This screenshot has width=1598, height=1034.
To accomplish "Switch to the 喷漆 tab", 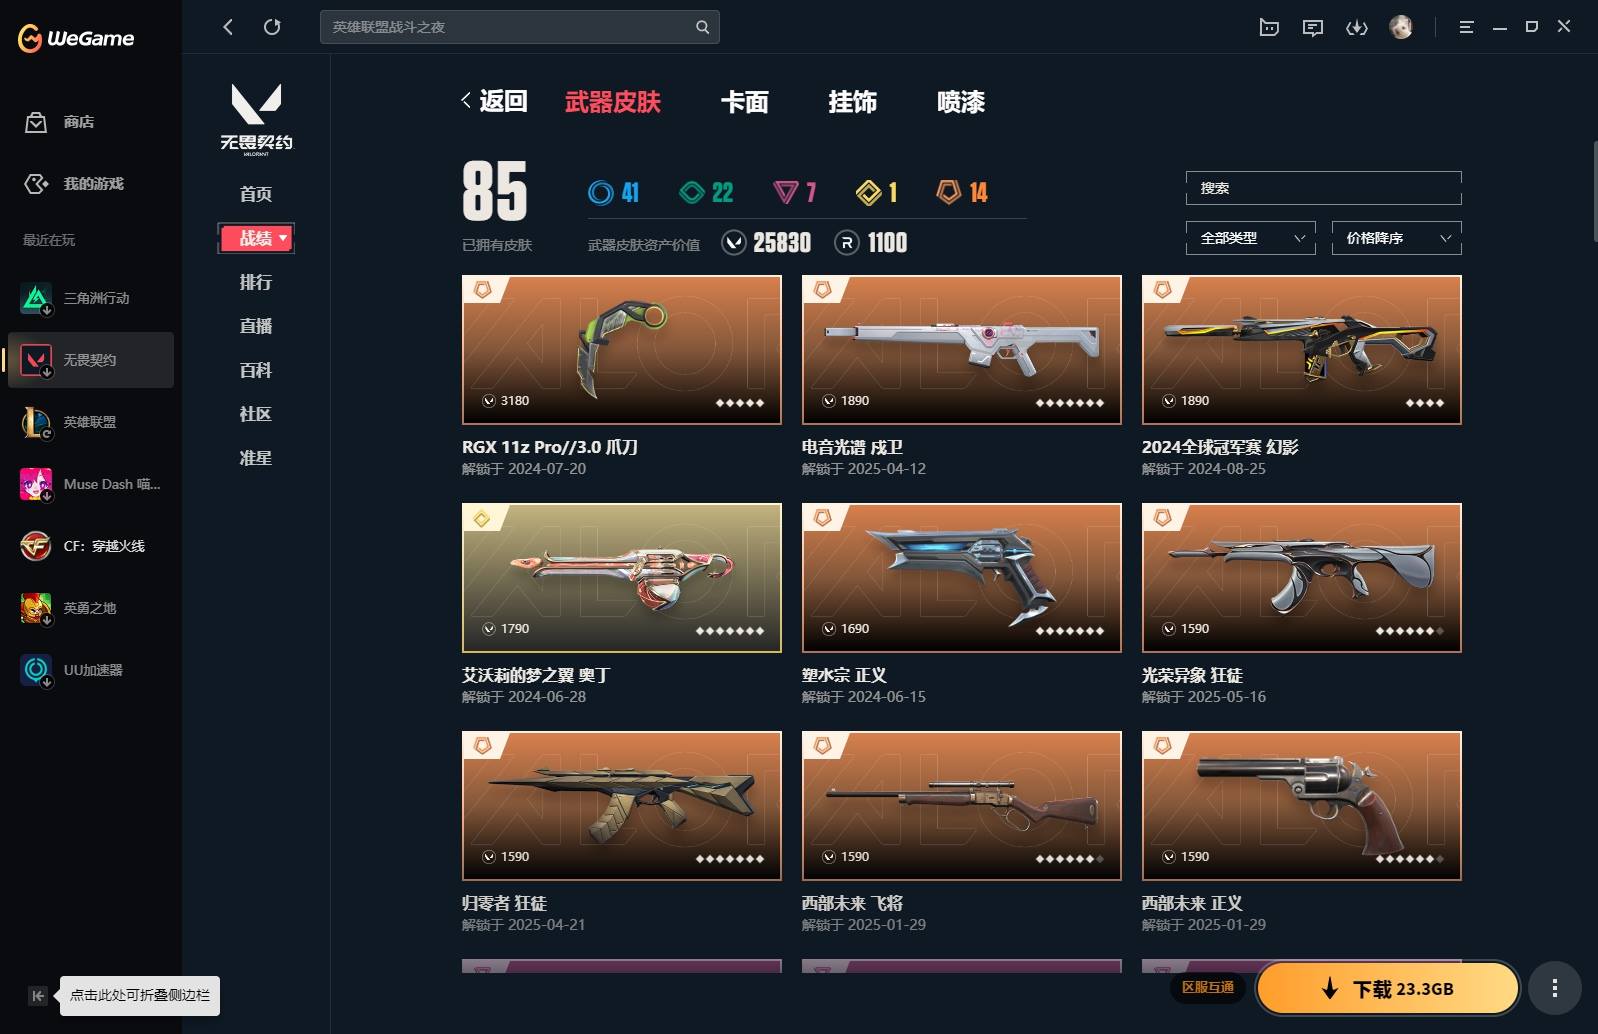I will pos(961,102).
